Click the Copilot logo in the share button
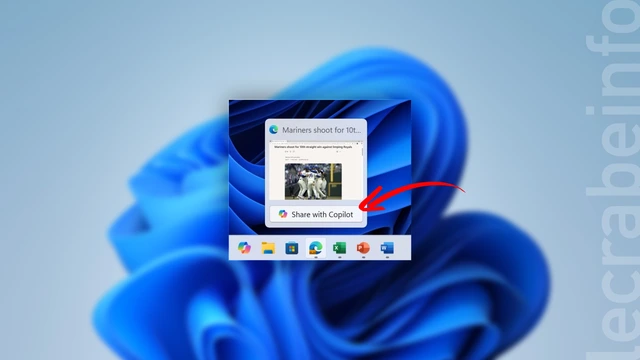This screenshot has width=640, height=360. pos(282,214)
